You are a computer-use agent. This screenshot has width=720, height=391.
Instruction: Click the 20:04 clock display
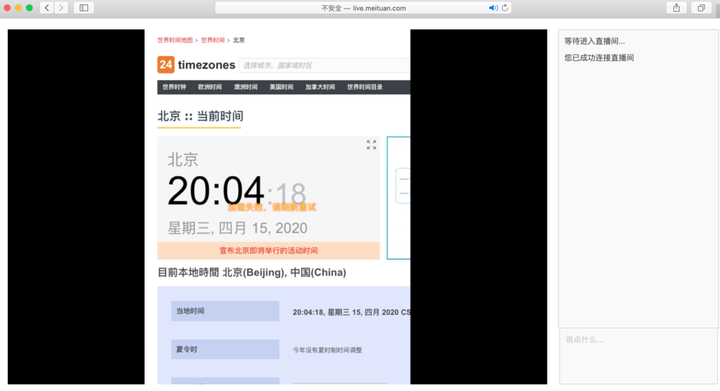[x=216, y=191]
